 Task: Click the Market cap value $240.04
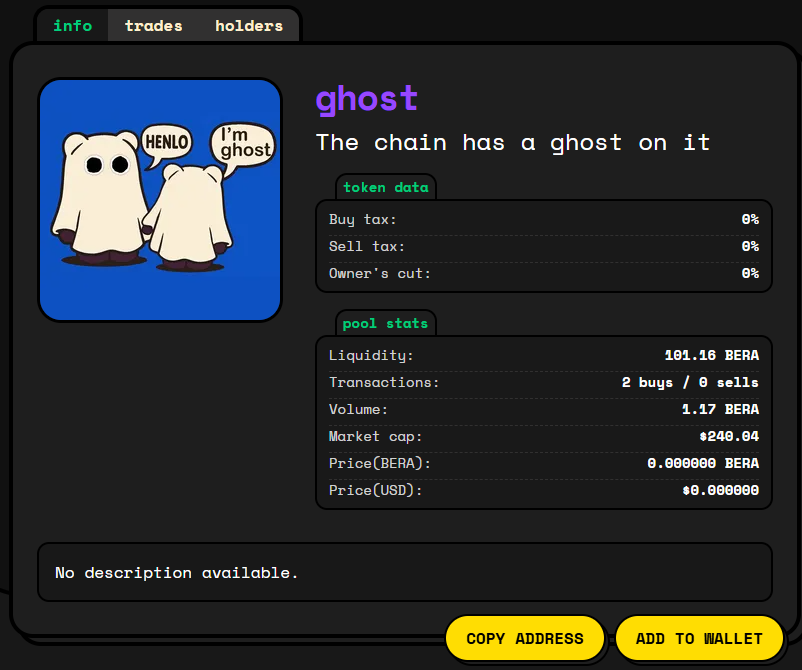[729, 436]
